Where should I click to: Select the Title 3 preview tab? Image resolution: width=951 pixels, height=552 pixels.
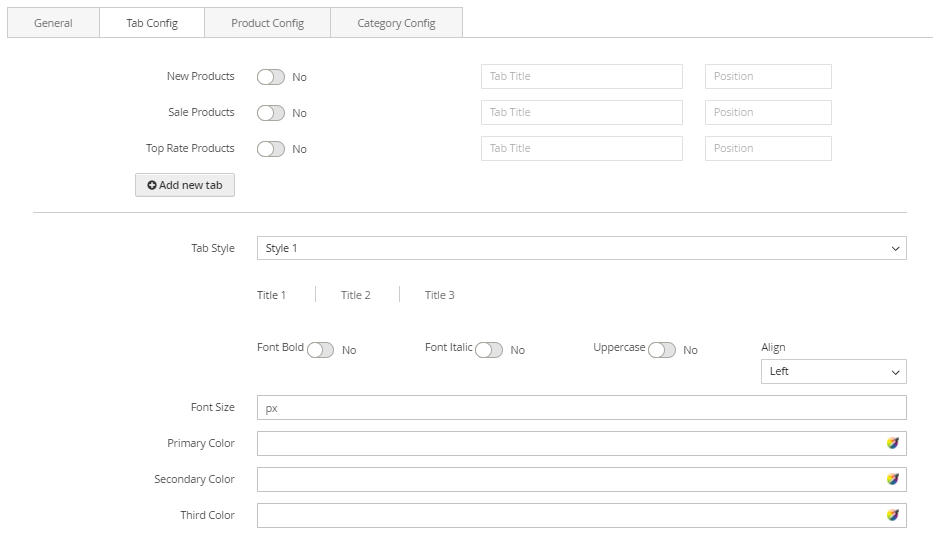pyautogui.click(x=439, y=295)
